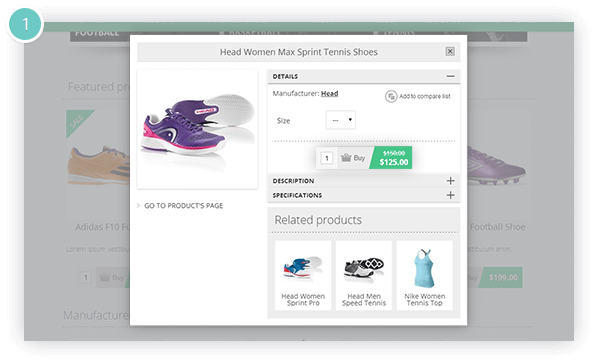
Task: Click Add to compare list link
Action: point(425,96)
